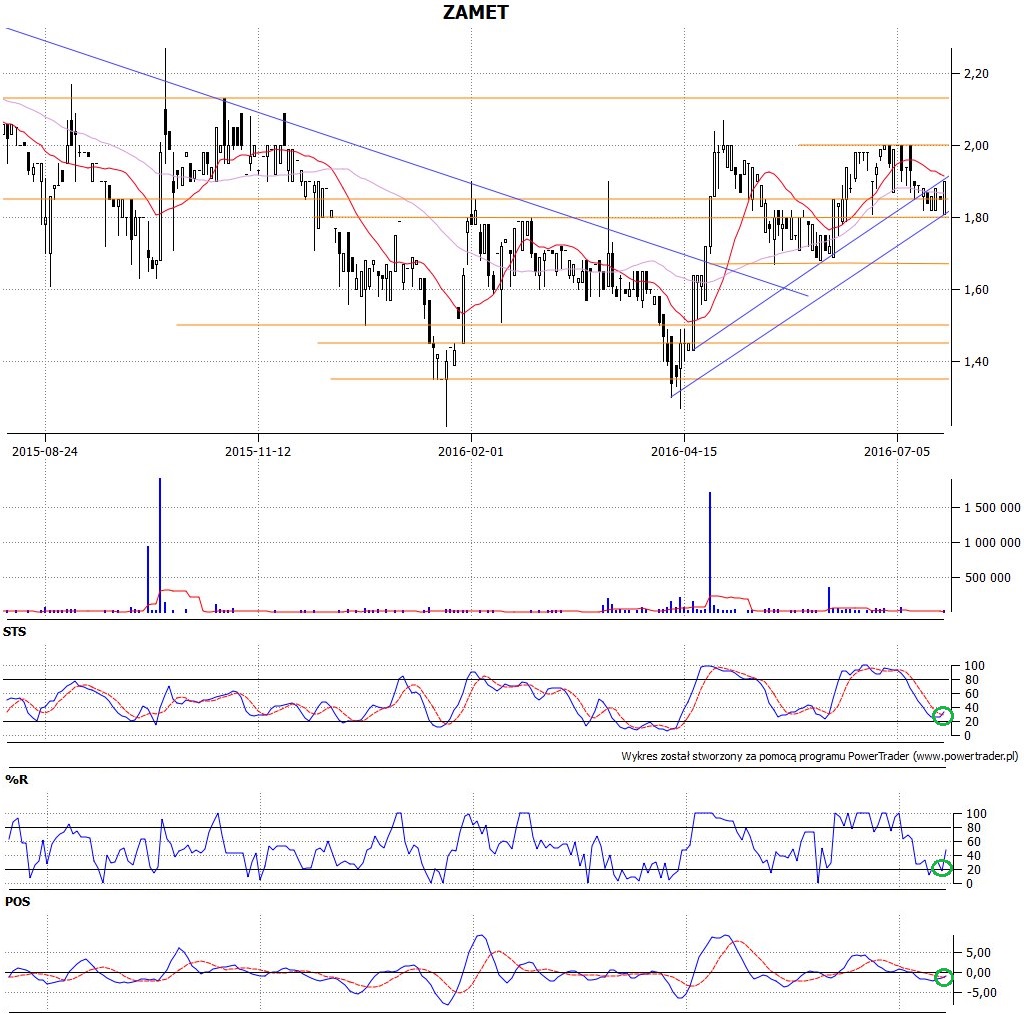
Task: Click the 1,80 price axis label
Action: (x=976, y=217)
